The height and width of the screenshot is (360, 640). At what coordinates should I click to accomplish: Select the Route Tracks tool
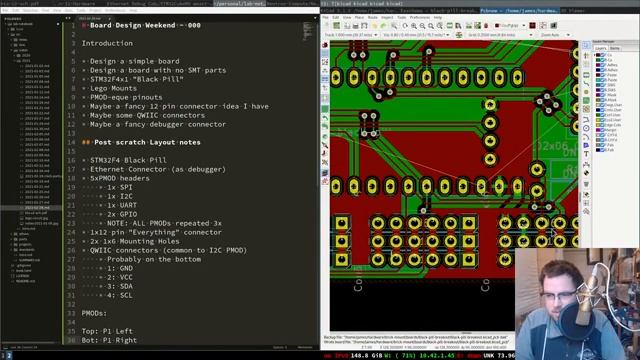pos(586,84)
